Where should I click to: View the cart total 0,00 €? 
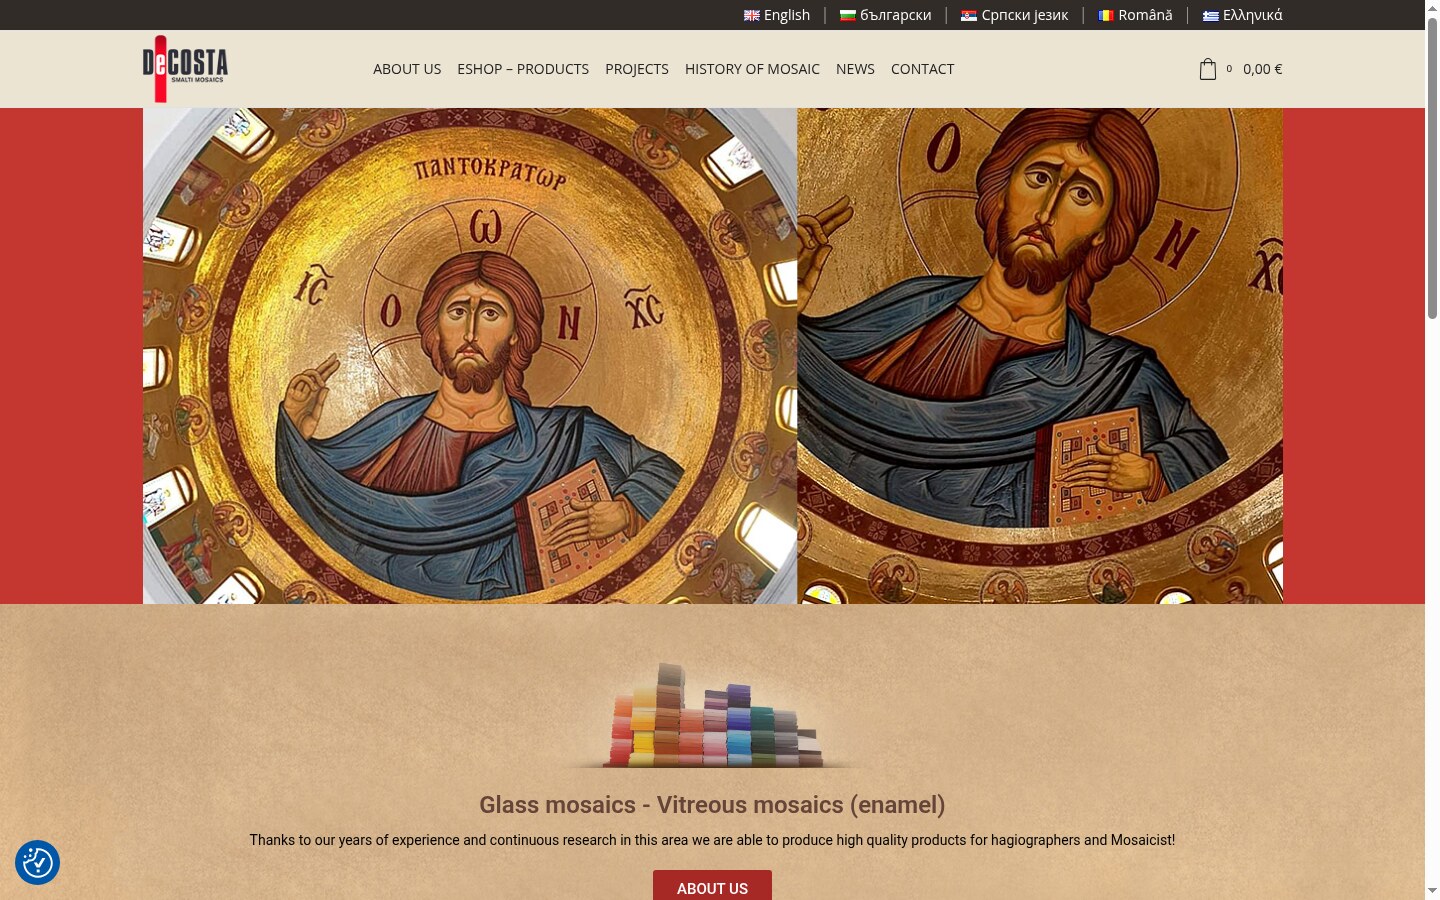1263,69
